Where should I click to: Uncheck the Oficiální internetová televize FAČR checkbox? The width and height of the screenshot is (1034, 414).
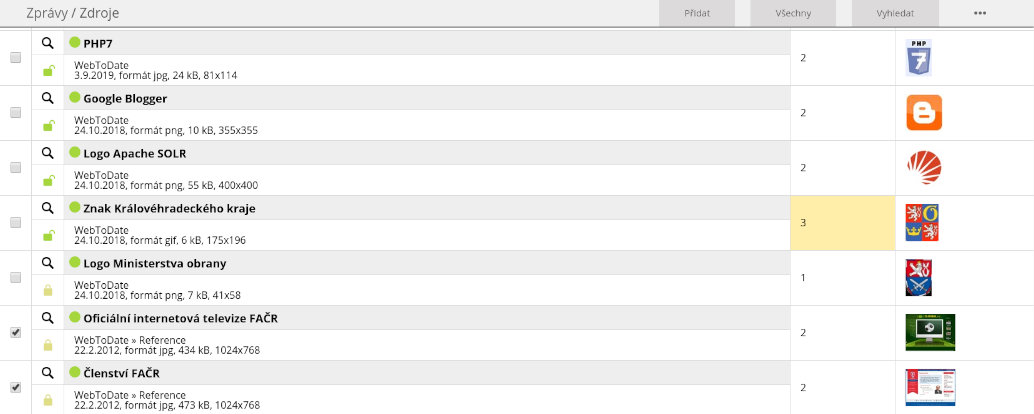(x=15, y=333)
